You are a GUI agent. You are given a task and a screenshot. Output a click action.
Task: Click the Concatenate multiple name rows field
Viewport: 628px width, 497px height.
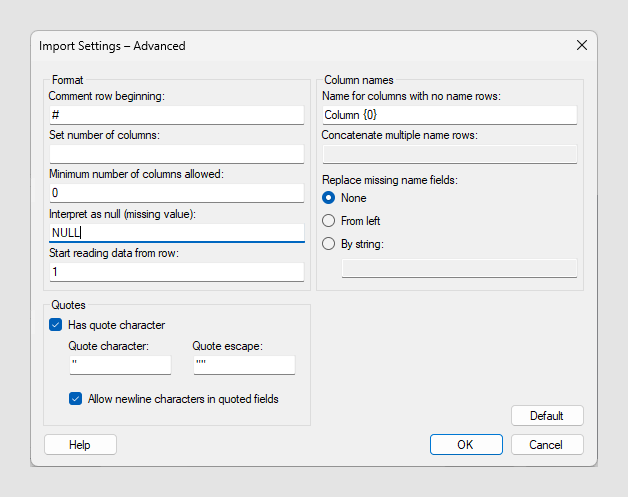point(450,154)
